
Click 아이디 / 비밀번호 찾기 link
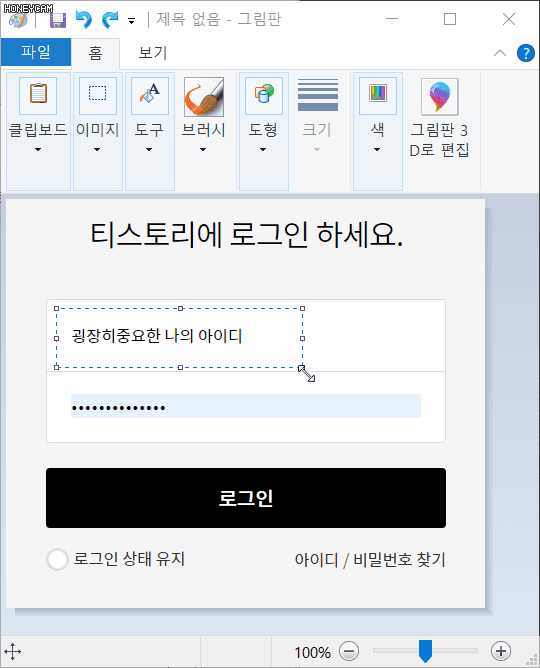[x=370, y=559]
